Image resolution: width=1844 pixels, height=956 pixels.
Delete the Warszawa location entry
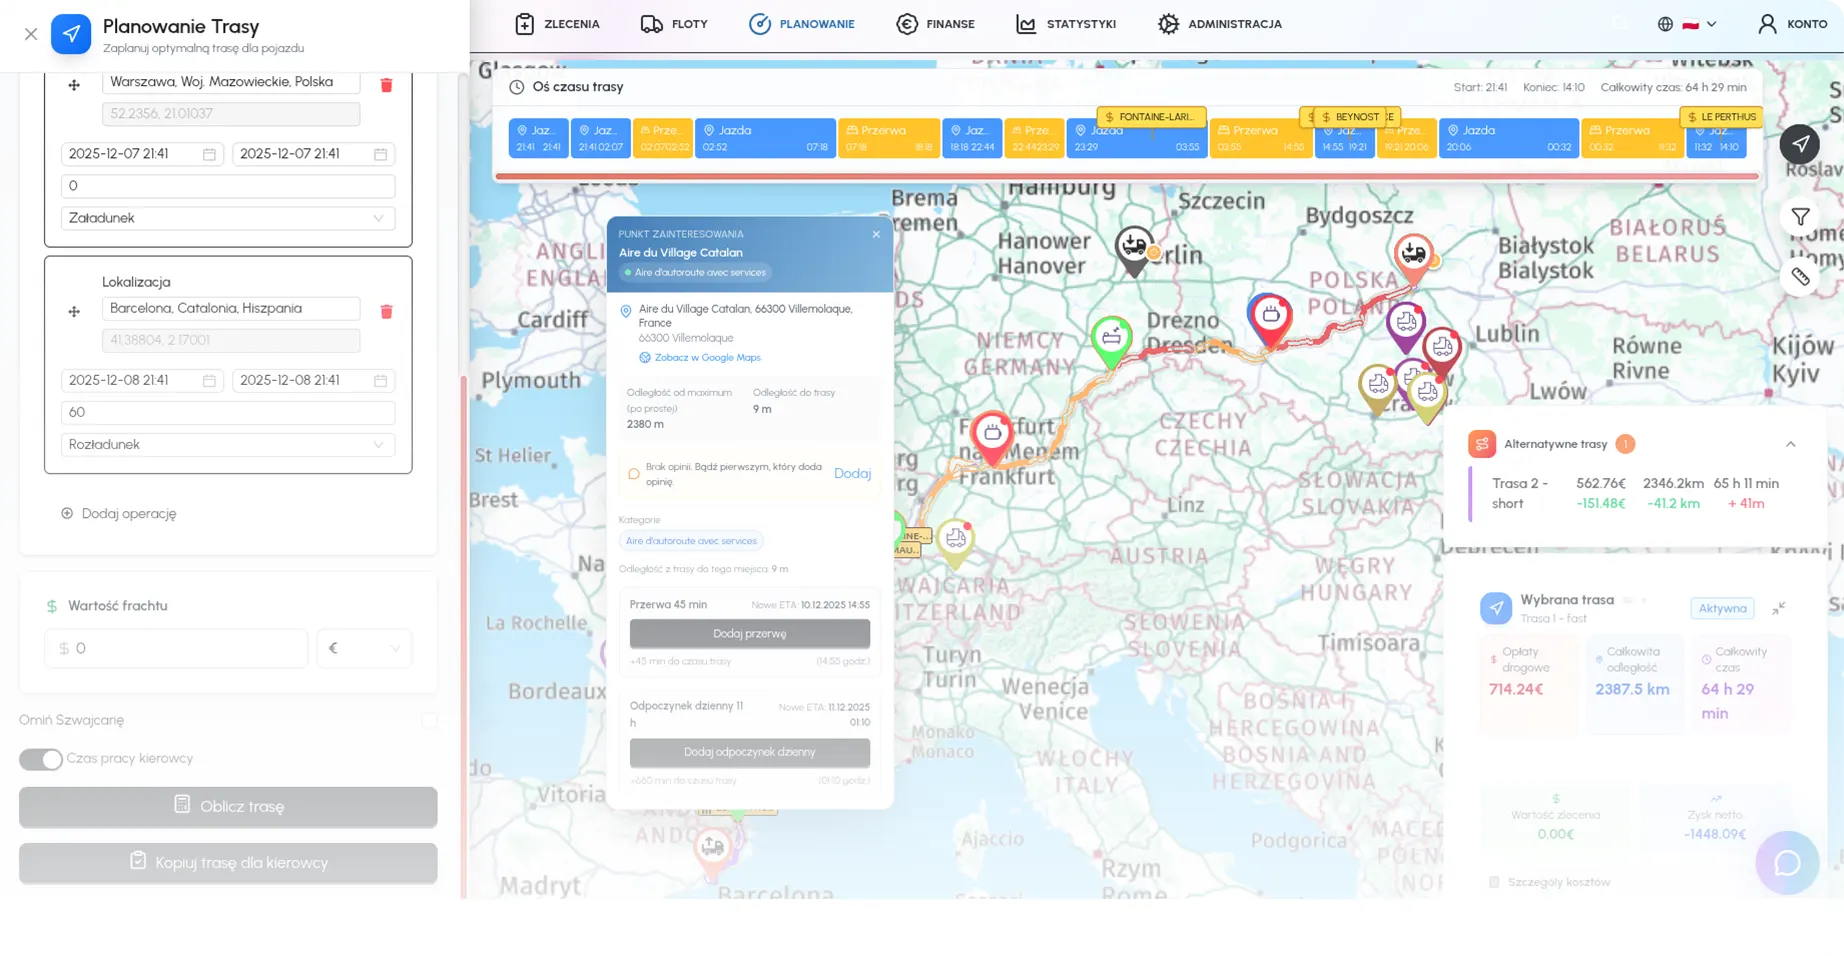click(x=386, y=85)
